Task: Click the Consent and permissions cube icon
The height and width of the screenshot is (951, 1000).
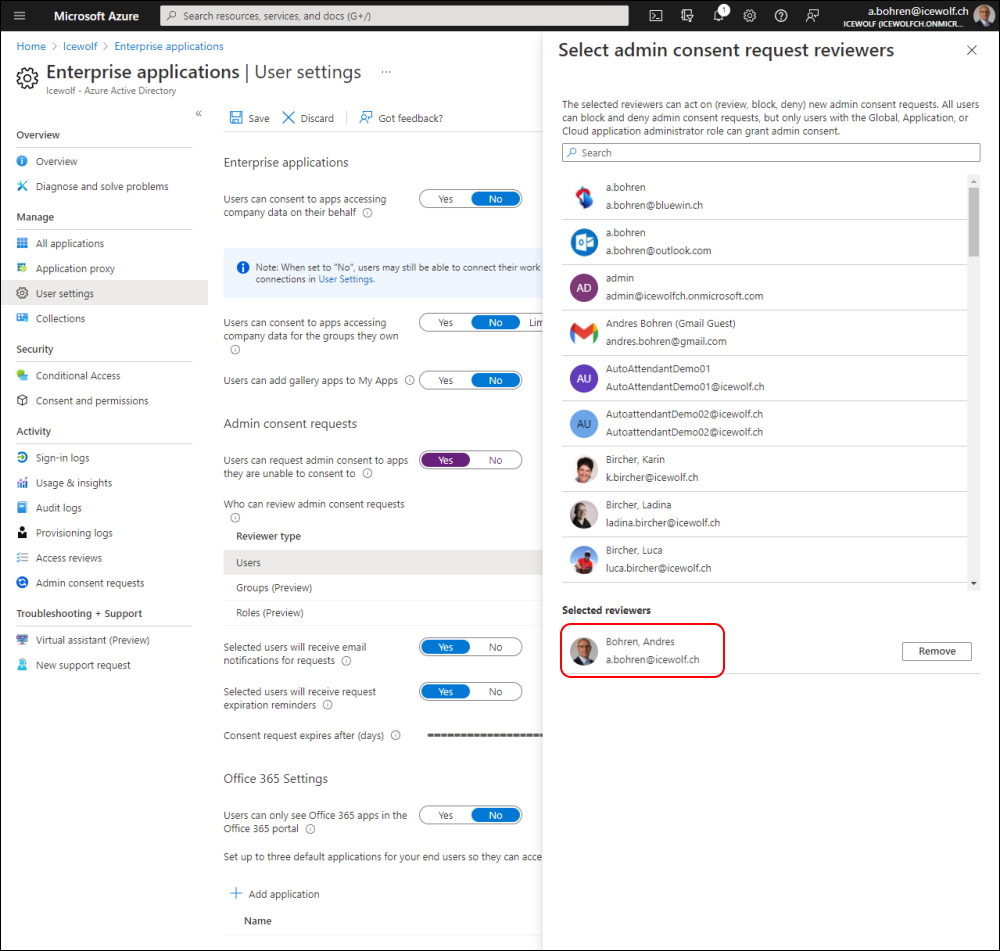Action: (x=22, y=400)
